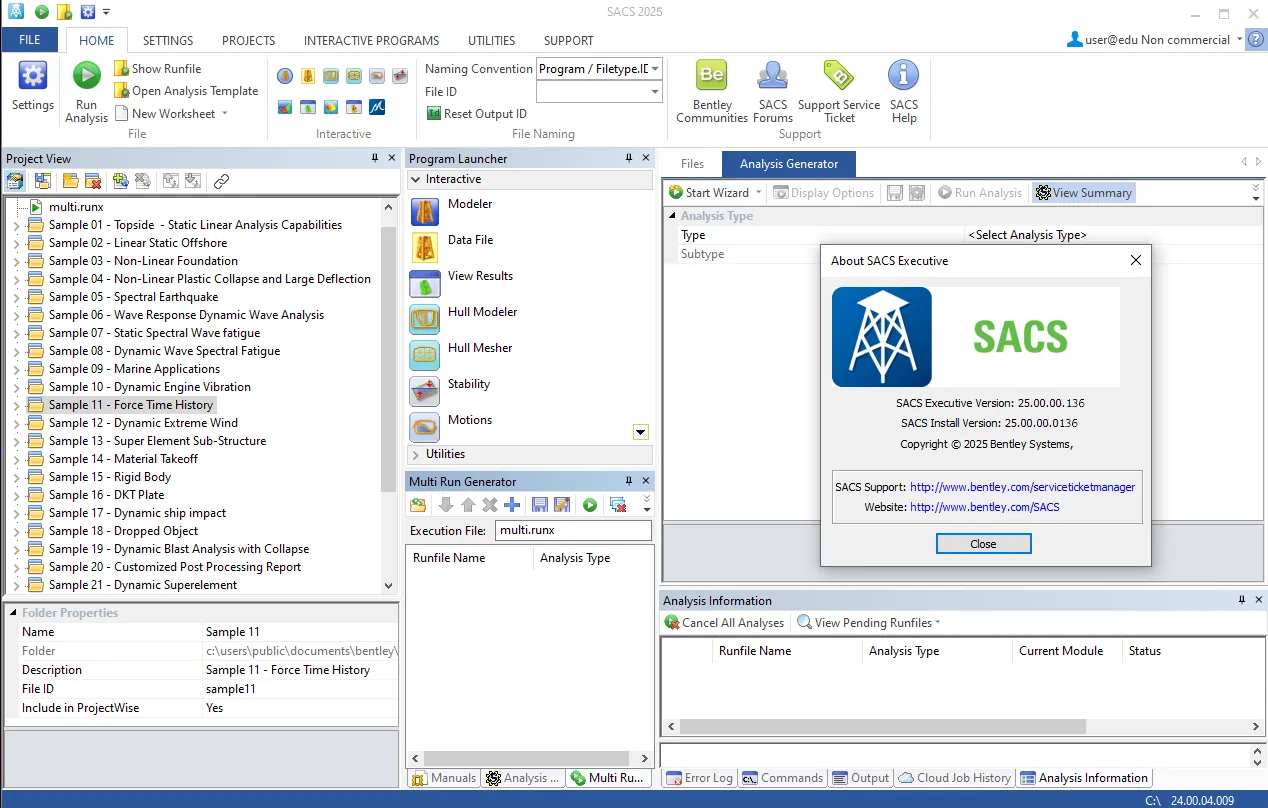Click Open Analysis Template in the ribbon
Image resolution: width=1268 pixels, height=808 pixels.
click(186, 90)
